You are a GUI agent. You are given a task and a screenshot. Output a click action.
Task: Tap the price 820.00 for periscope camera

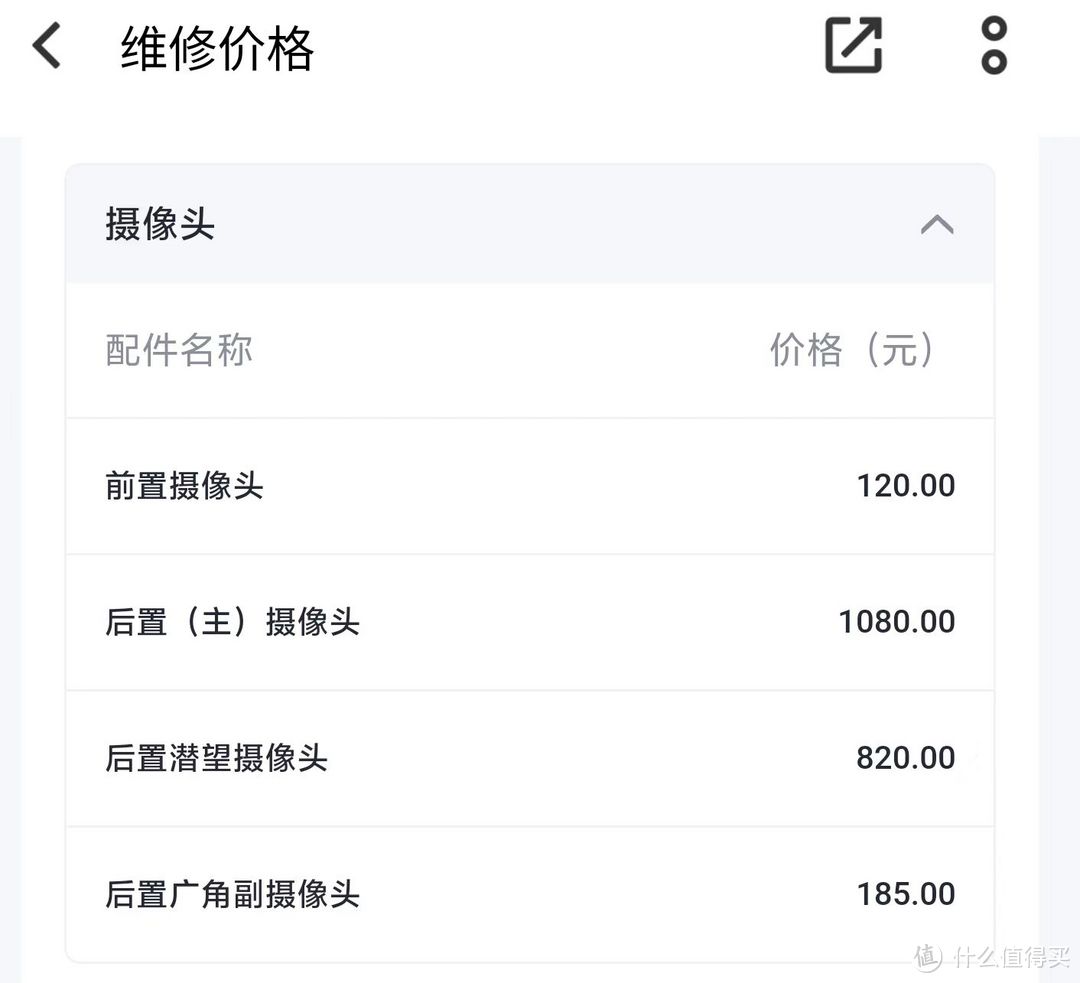905,757
